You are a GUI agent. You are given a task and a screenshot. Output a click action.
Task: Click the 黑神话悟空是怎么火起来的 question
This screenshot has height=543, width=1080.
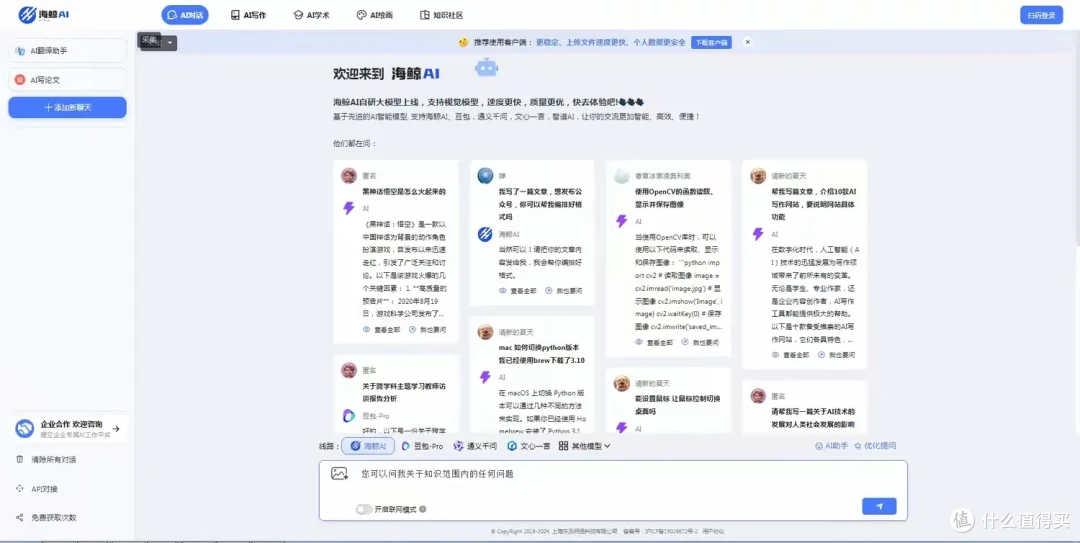[404, 192]
